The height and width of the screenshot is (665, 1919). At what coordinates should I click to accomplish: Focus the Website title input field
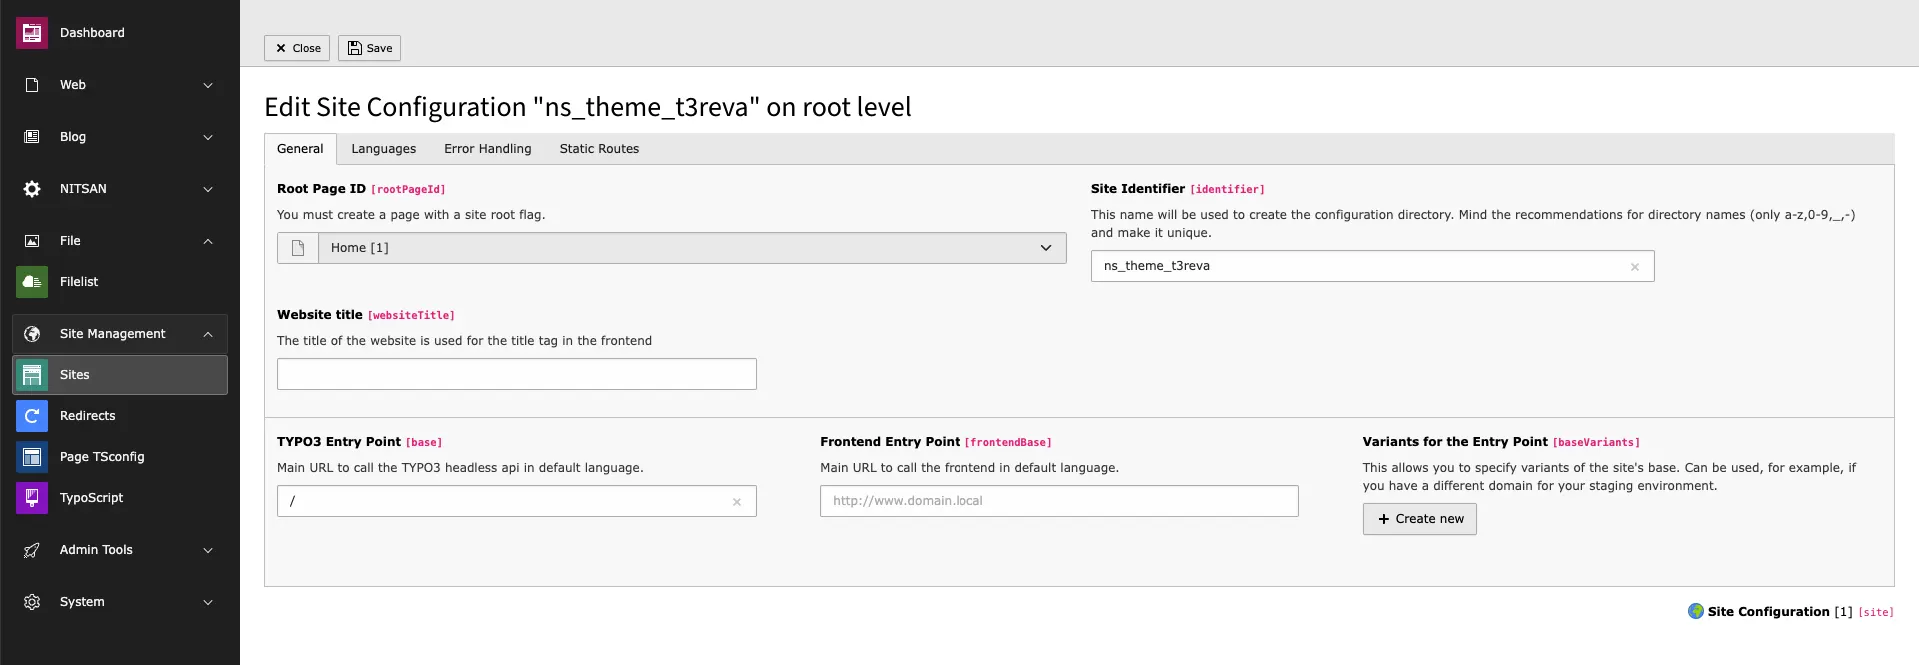[x=517, y=374]
